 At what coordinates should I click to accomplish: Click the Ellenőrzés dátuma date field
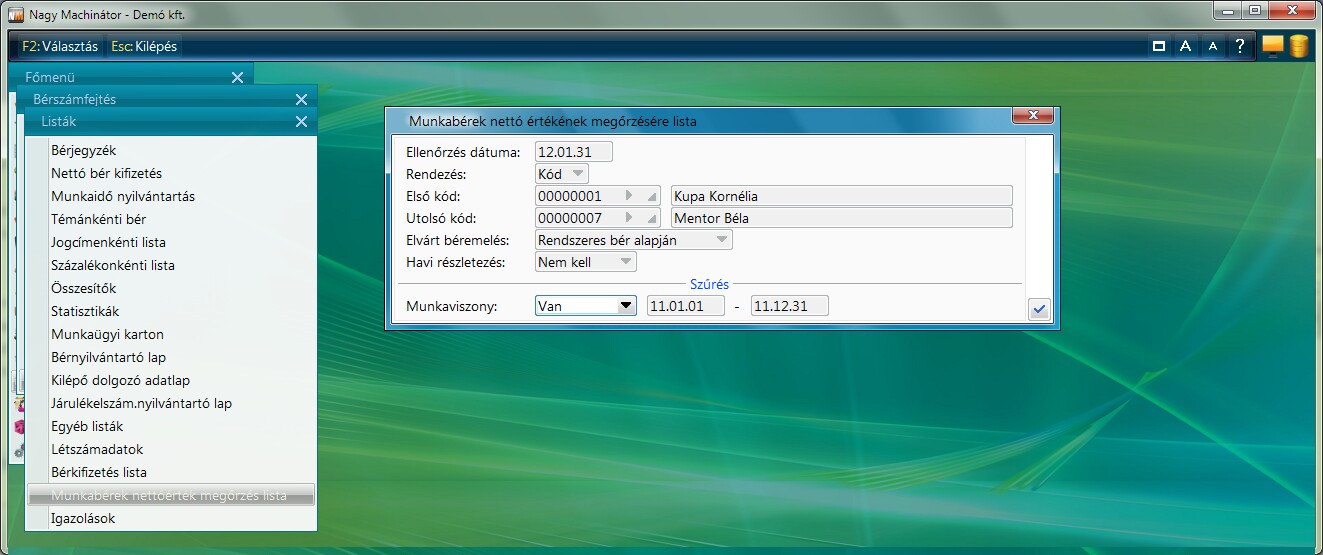573,152
